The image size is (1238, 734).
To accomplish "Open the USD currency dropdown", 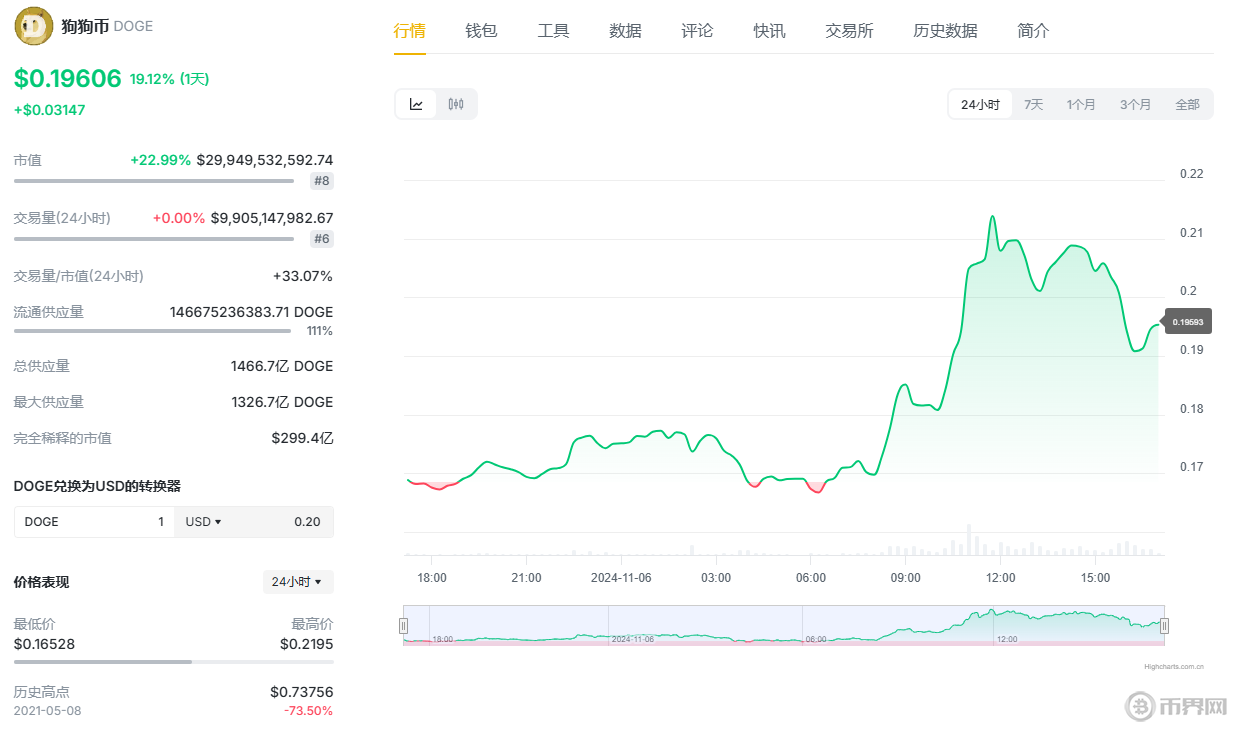I will pyautogui.click(x=203, y=522).
